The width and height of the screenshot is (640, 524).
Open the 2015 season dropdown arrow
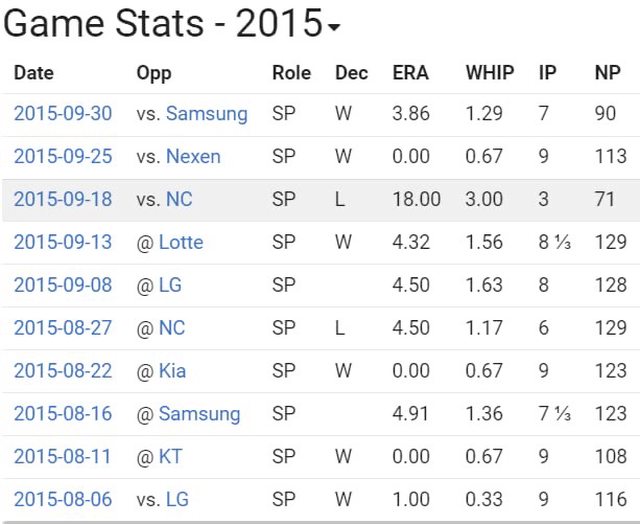click(x=333, y=28)
